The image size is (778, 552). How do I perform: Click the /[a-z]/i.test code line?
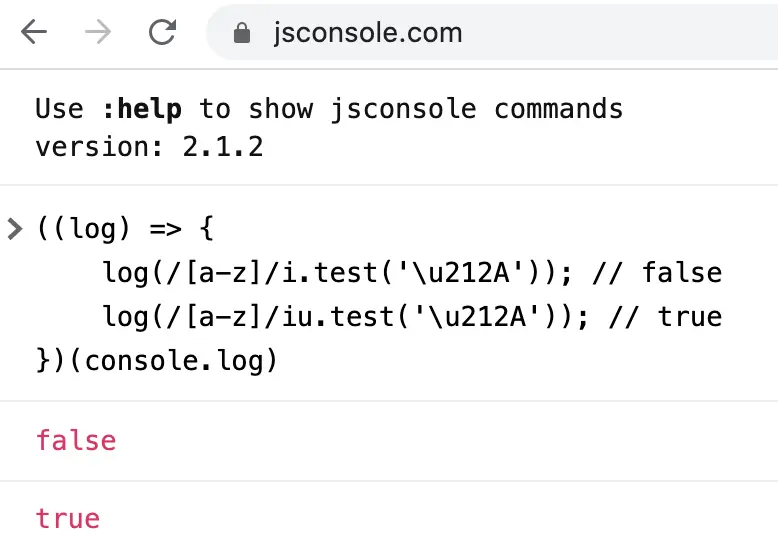pos(412,273)
